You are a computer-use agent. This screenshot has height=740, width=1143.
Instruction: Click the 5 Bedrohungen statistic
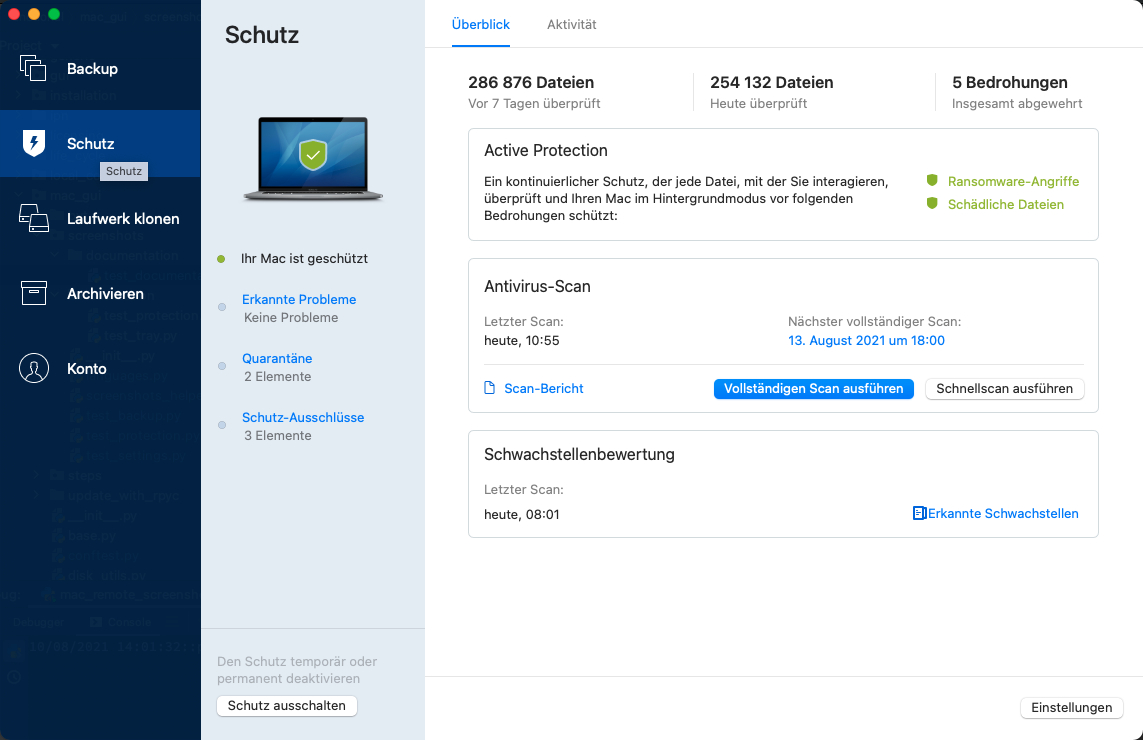(x=1010, y=82)
